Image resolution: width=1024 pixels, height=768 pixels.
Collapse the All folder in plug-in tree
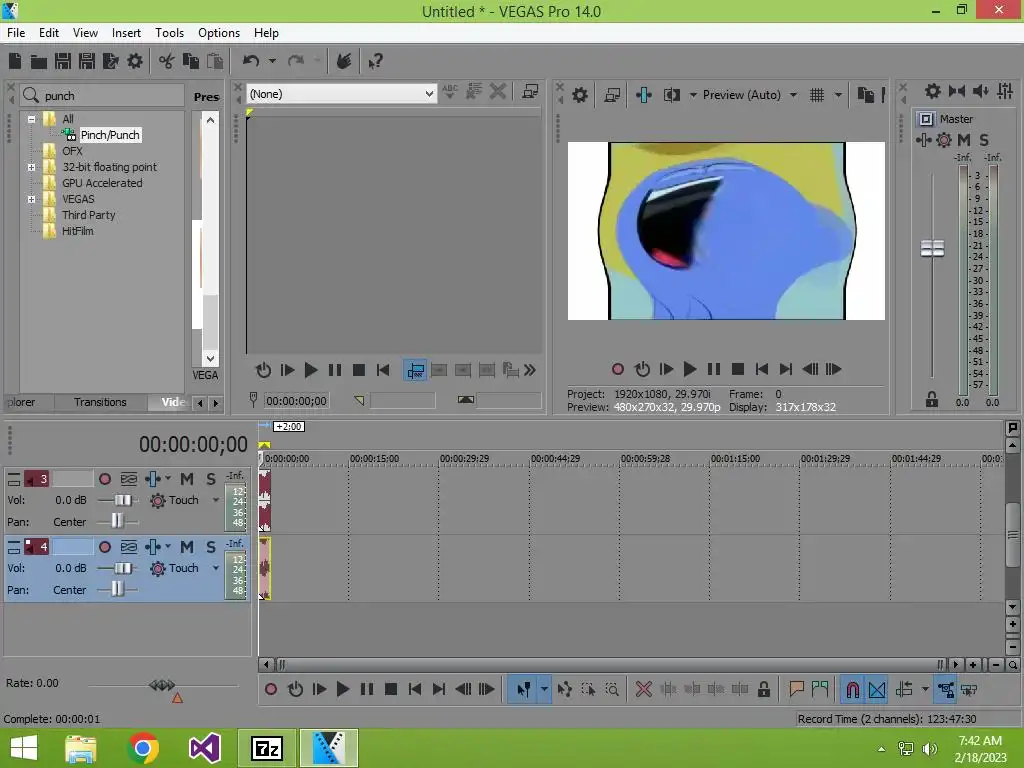pos(31,119)
